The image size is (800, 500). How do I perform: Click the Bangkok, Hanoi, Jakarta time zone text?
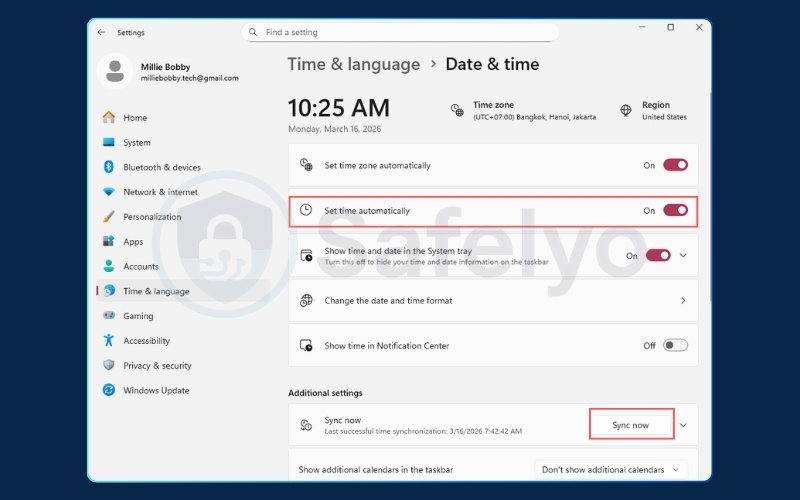[534, 117]
